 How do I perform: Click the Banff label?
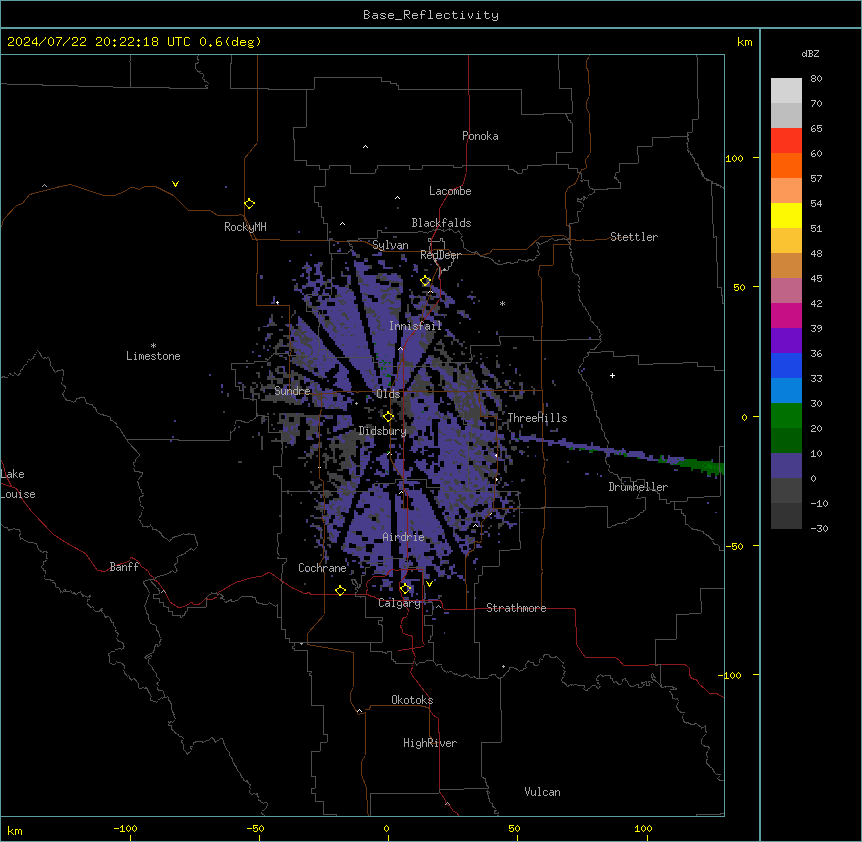coord(124,567)
